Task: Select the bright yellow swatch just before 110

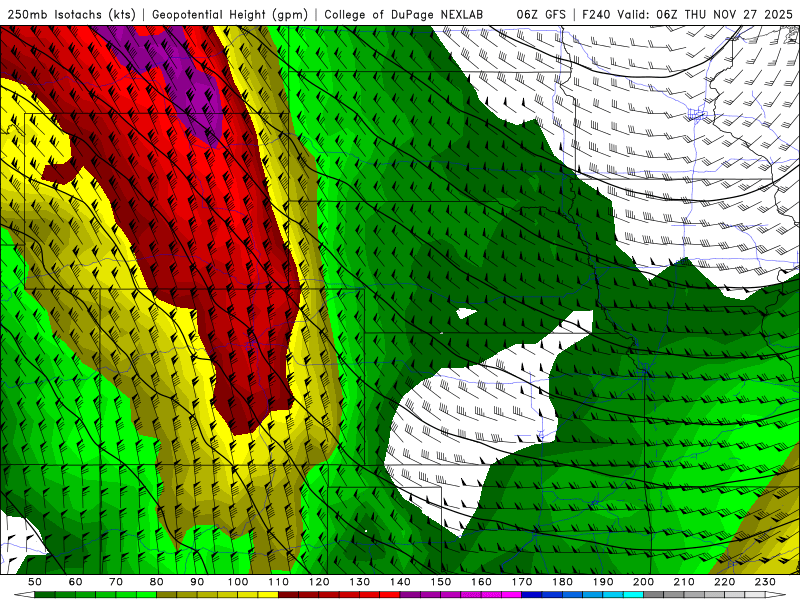Action: tap(268, 595)
